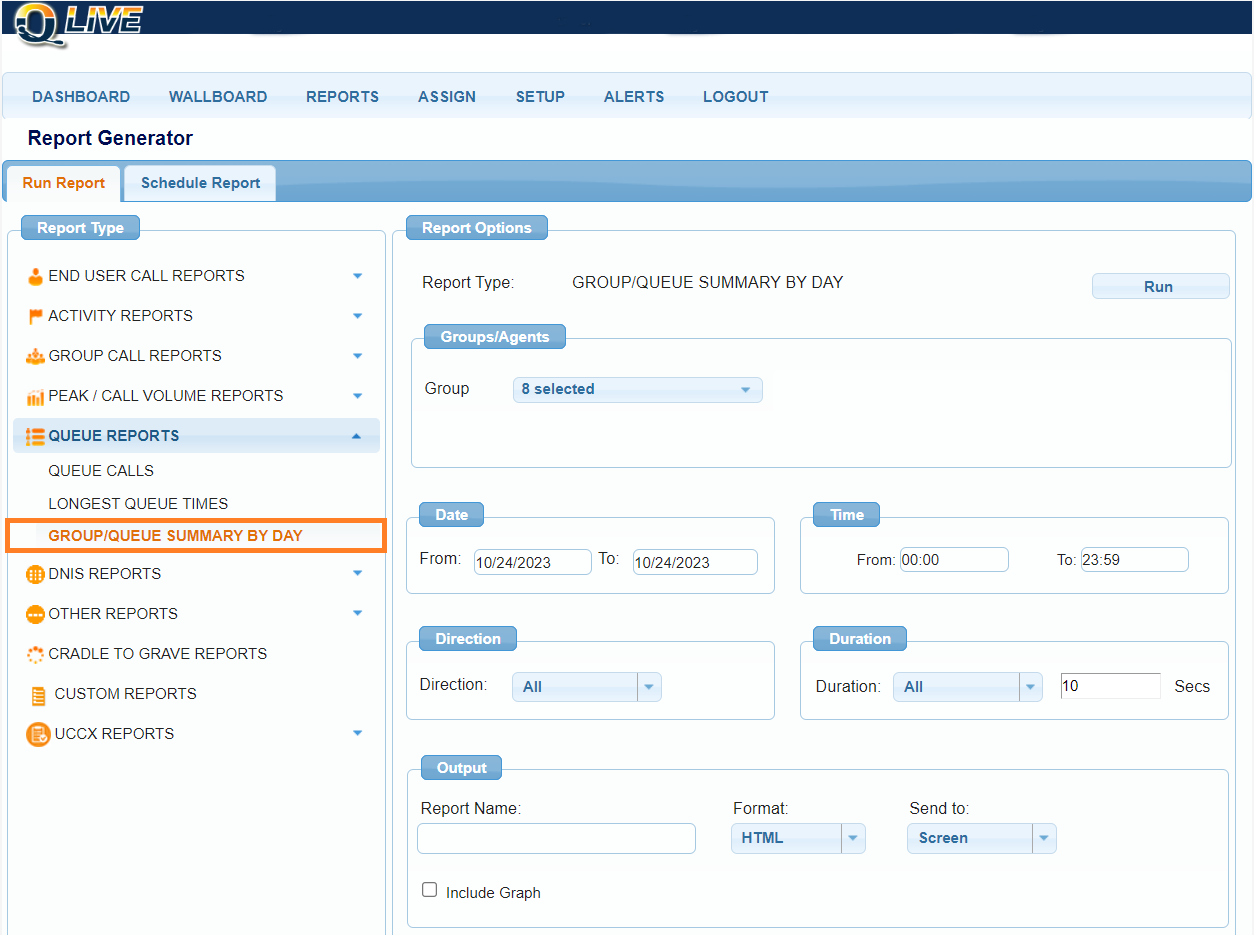The height and width of the screenshot is (935, 1254).
Task: Click the Custom Reports document icon
Action: (x=39, y=695)
